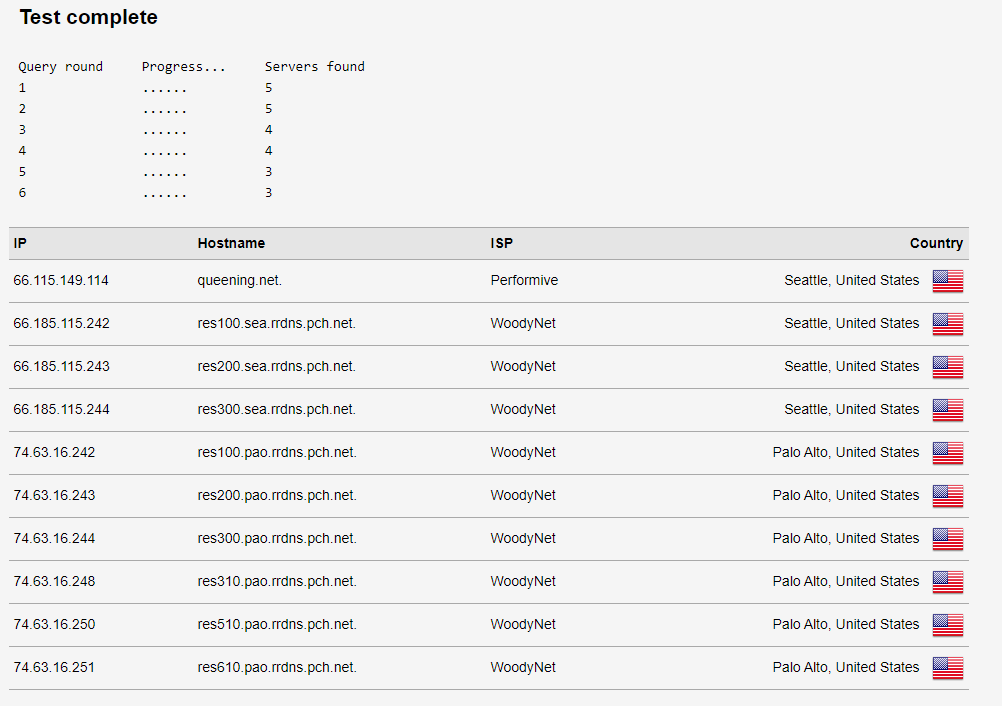
Task: Click IP address 66.185.115.244
Action: click(x=61, y=409)
